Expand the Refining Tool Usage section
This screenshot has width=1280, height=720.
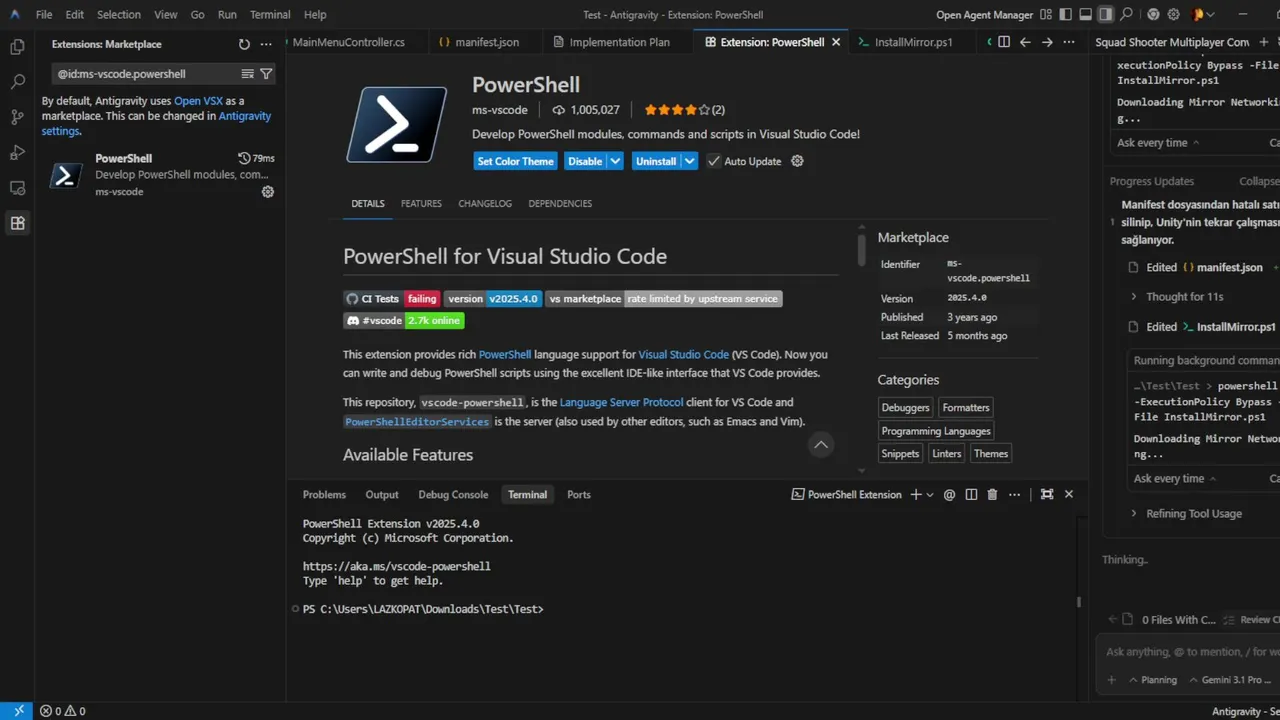click(1193, 513)
